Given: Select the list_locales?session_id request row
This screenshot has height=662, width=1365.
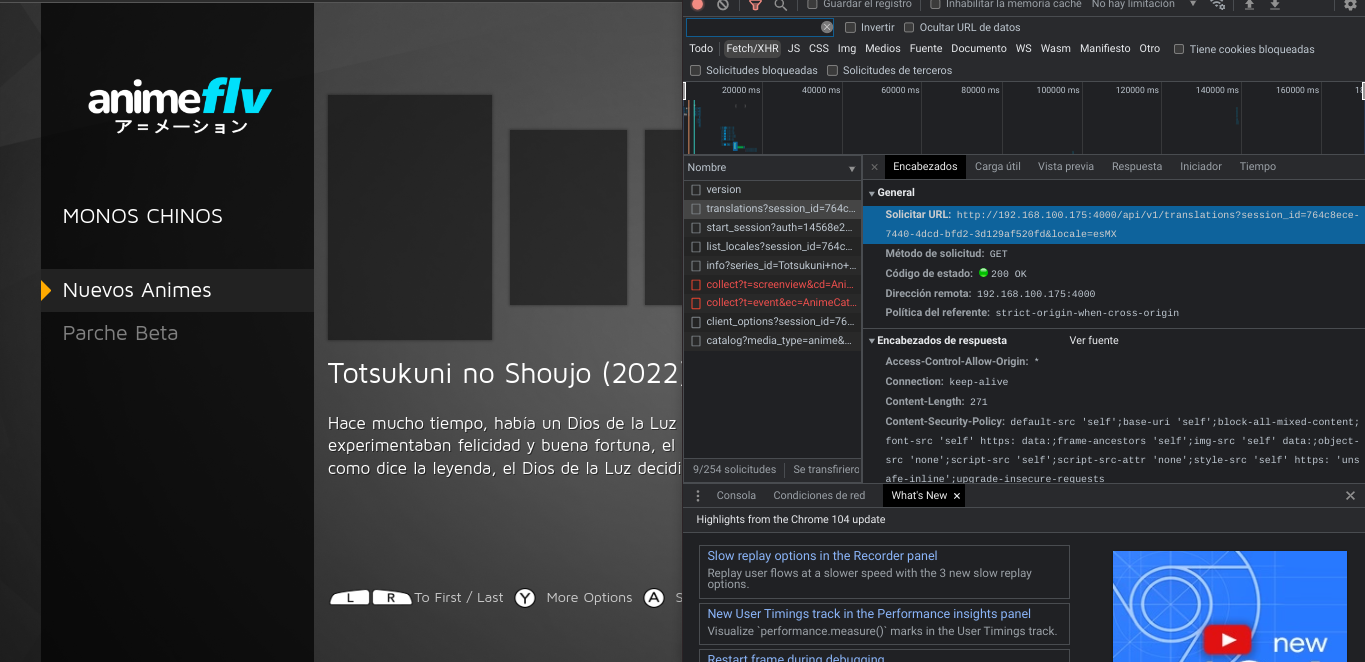Looking at the screenshot, I should coord(772,247).
